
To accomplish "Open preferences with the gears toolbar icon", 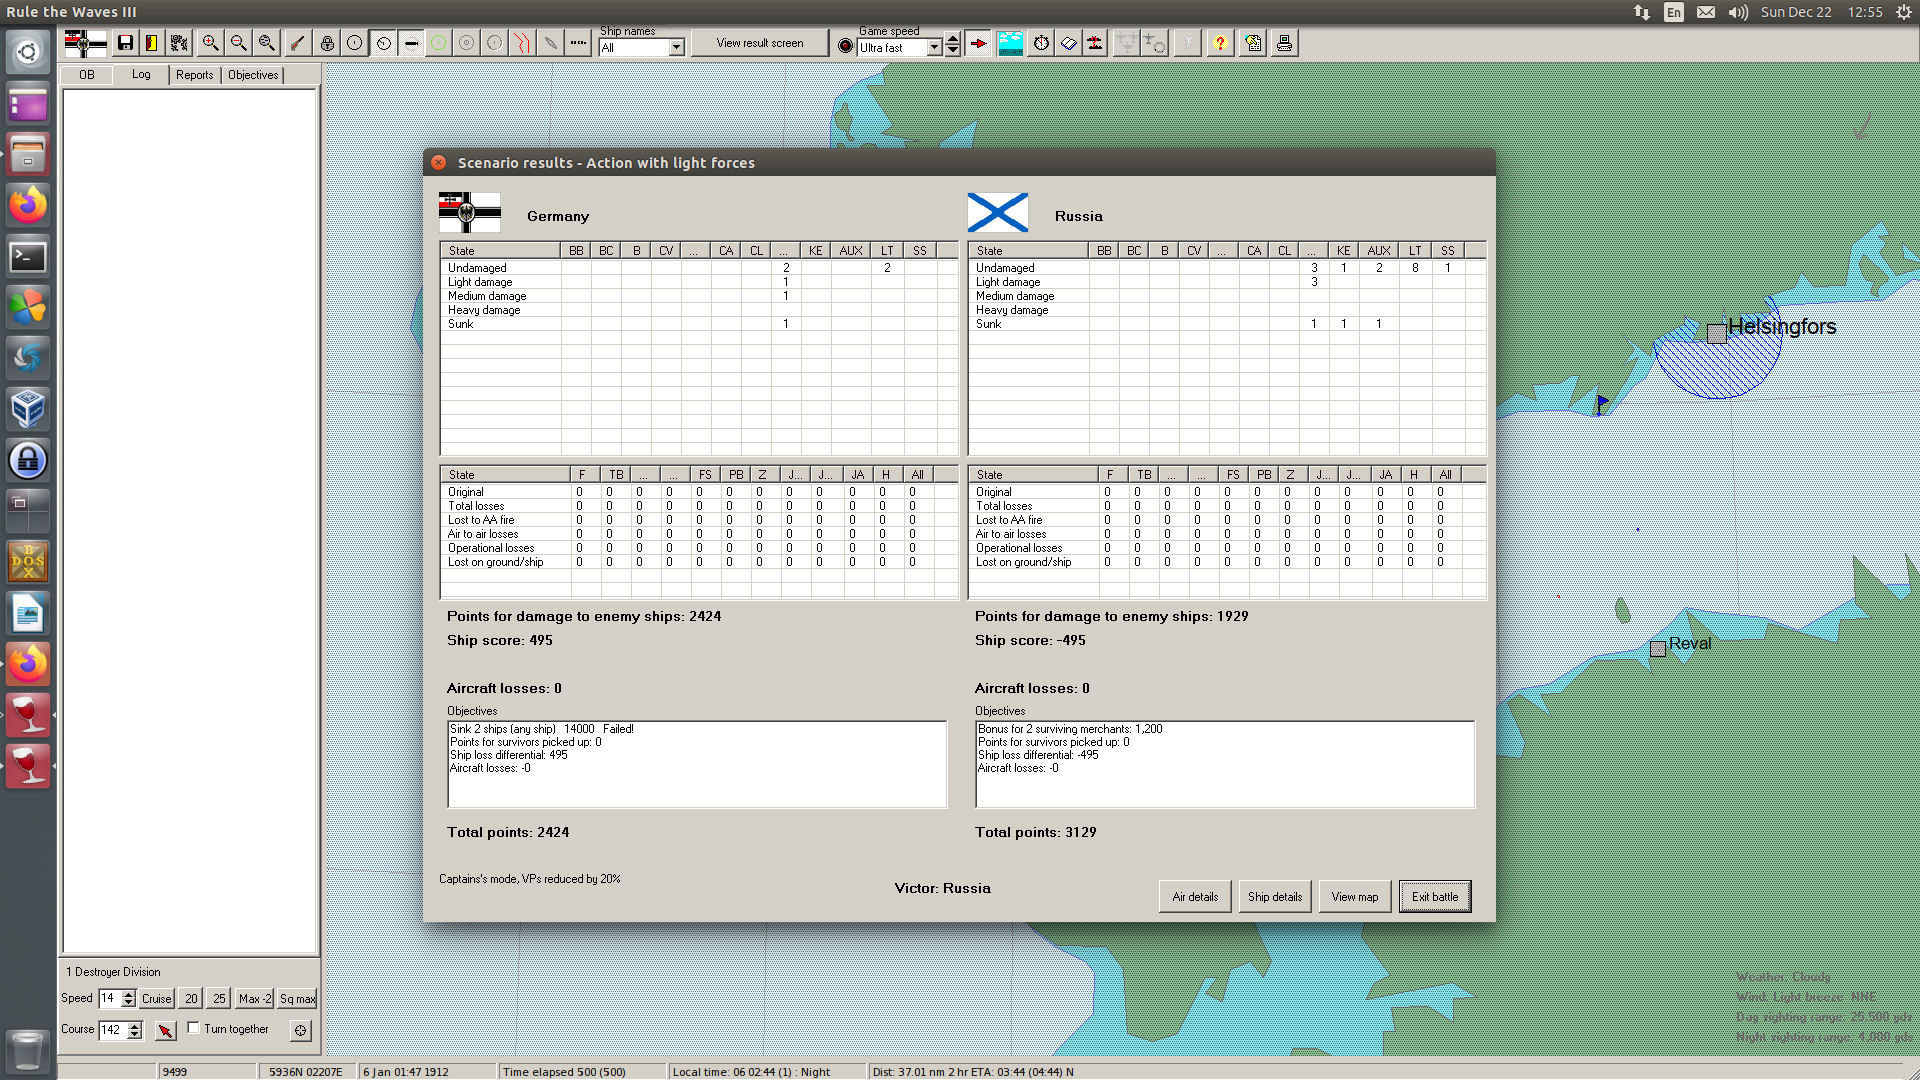I will 179,43.
